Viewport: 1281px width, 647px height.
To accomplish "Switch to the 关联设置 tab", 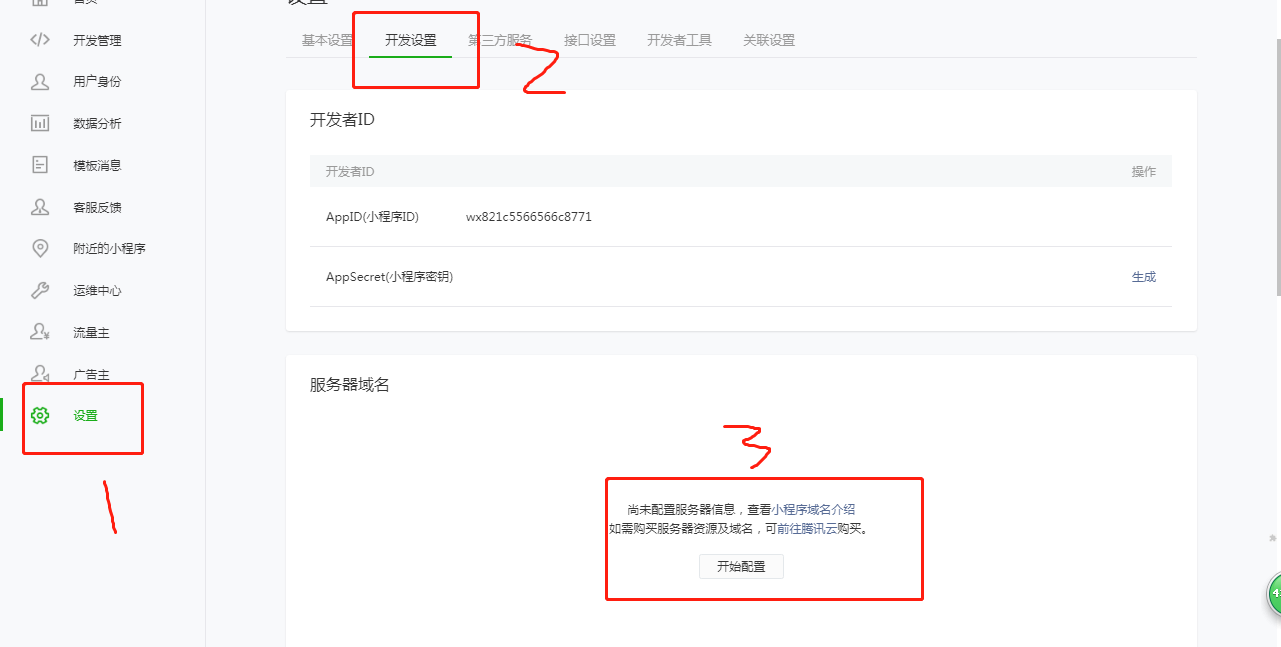I will (x=769, y=41).
